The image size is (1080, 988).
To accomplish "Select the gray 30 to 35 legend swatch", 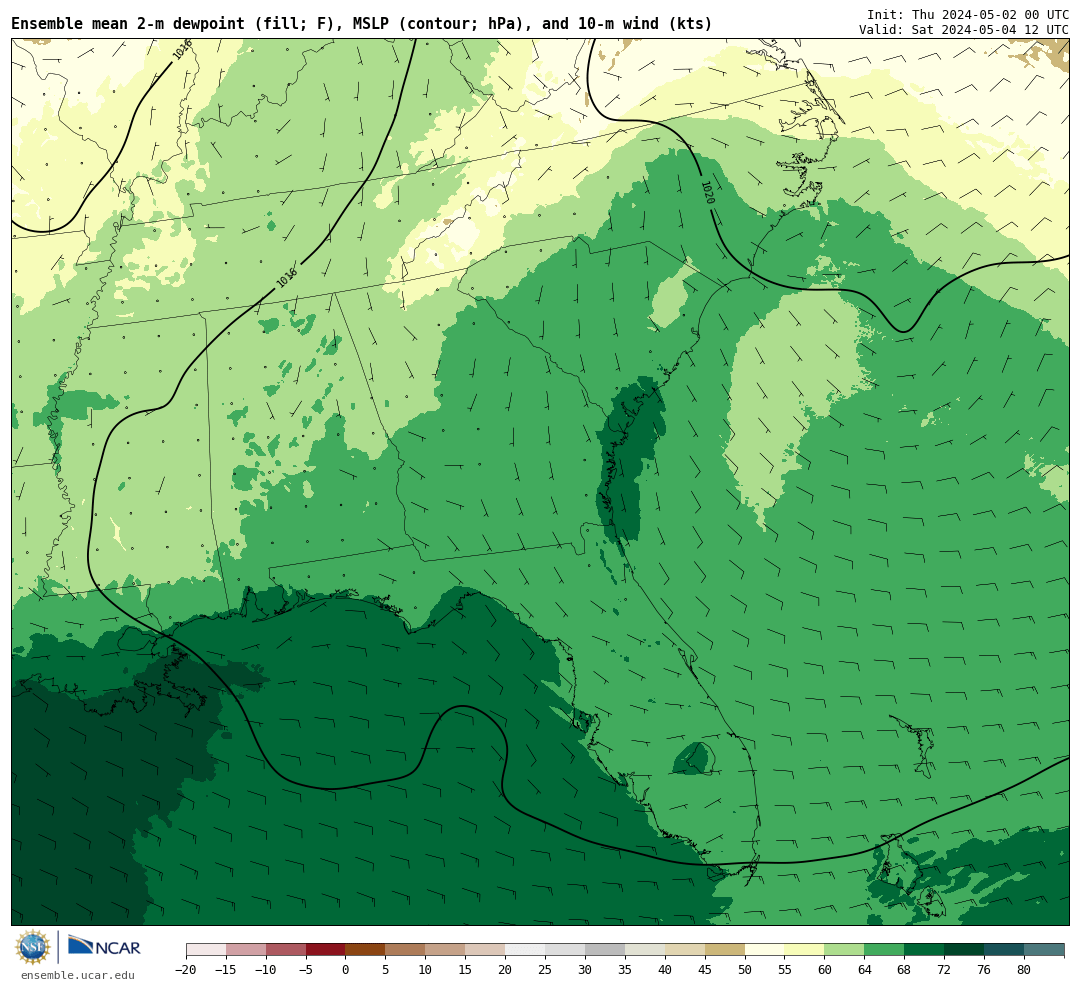I will click(x=605, y=950).
